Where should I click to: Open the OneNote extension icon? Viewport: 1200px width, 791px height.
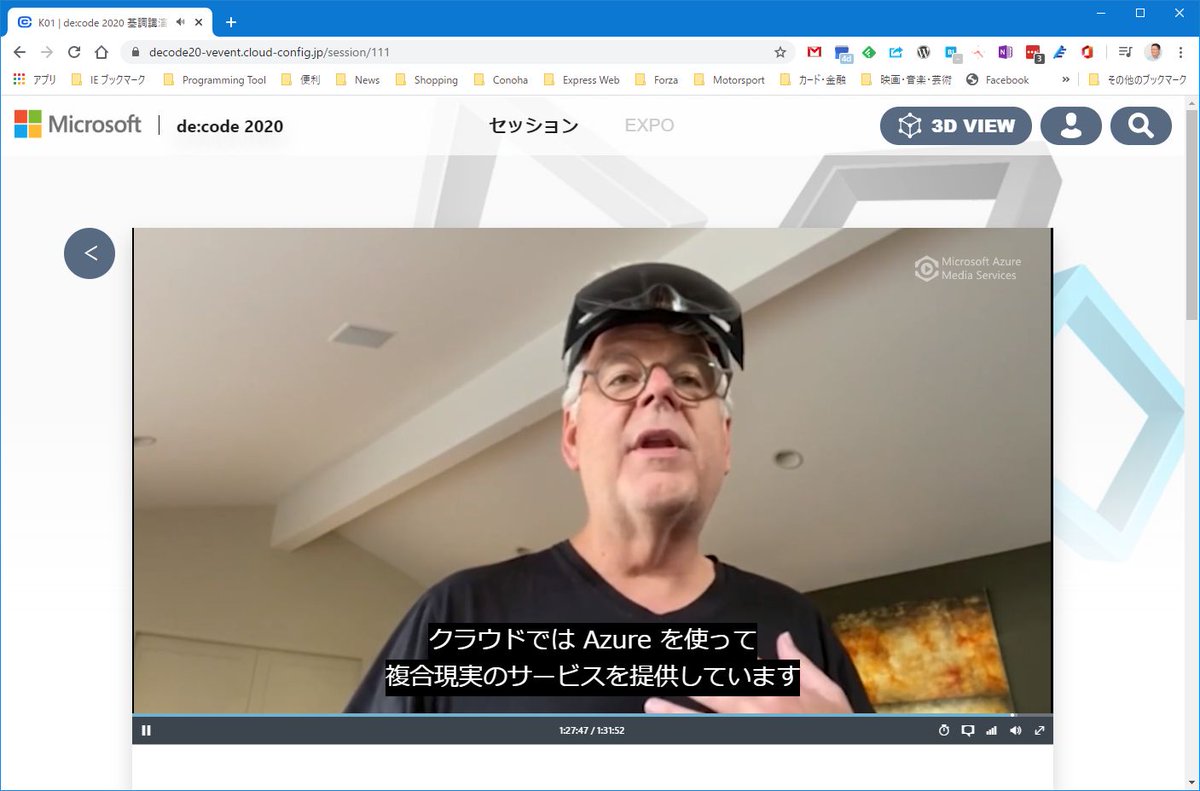coord(1006,52)
